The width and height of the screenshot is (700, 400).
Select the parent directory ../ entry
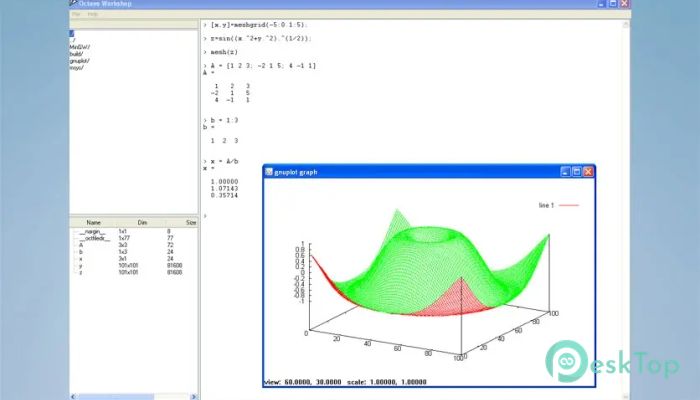72,40
